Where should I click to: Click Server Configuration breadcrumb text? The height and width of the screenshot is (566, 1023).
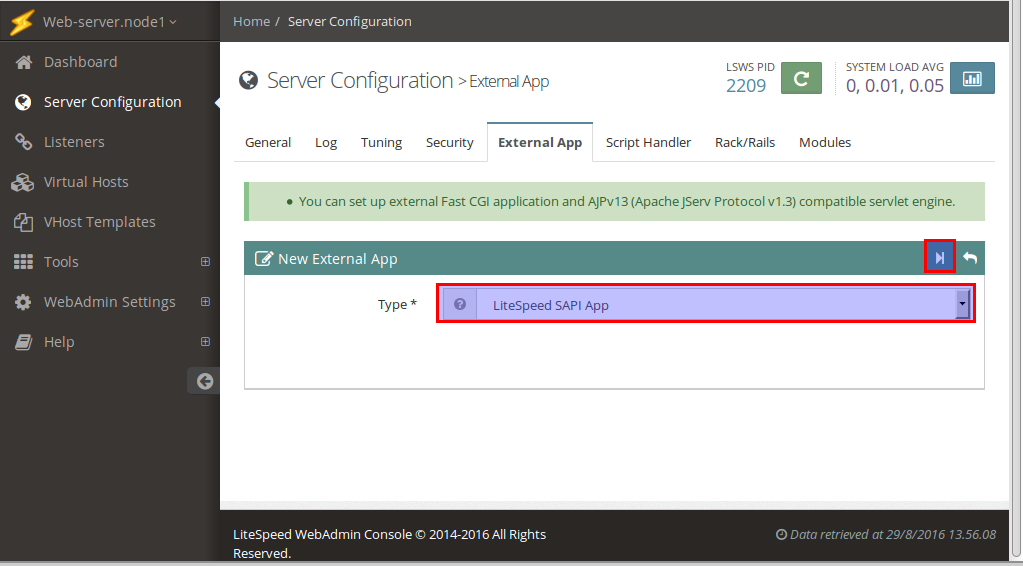[x=350, y=22]
